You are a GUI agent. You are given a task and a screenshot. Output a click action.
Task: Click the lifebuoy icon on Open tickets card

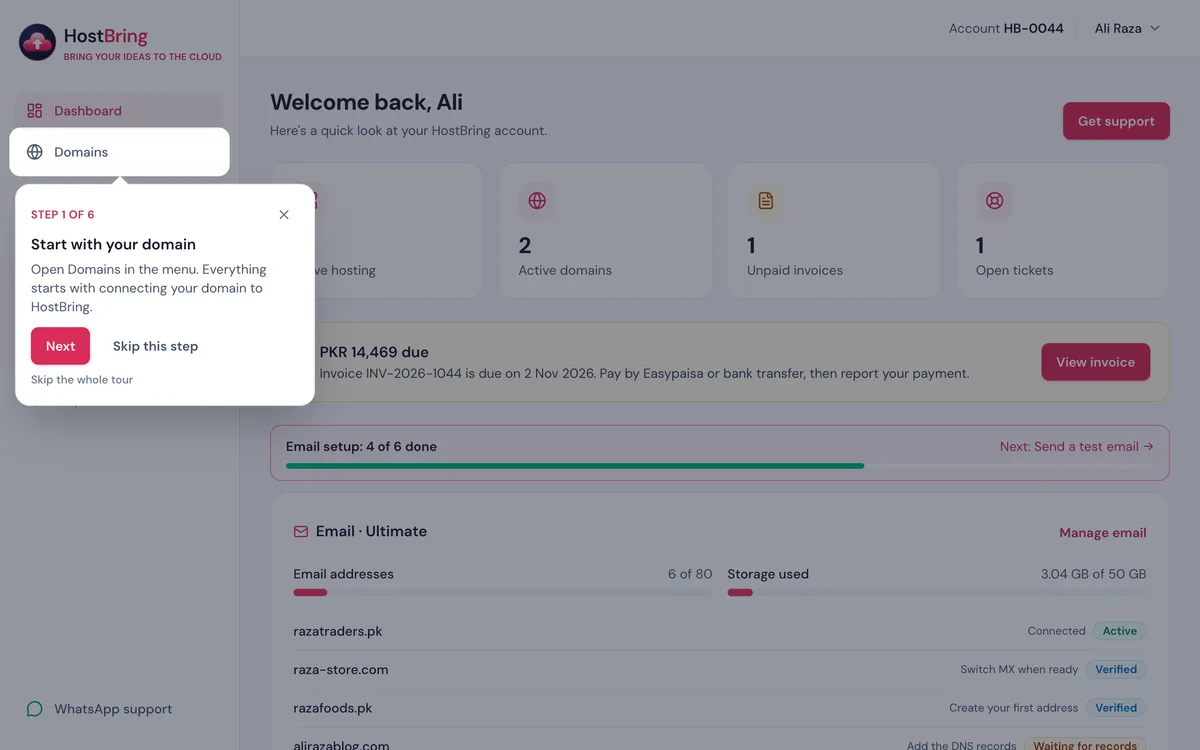(x=995, y=201)
